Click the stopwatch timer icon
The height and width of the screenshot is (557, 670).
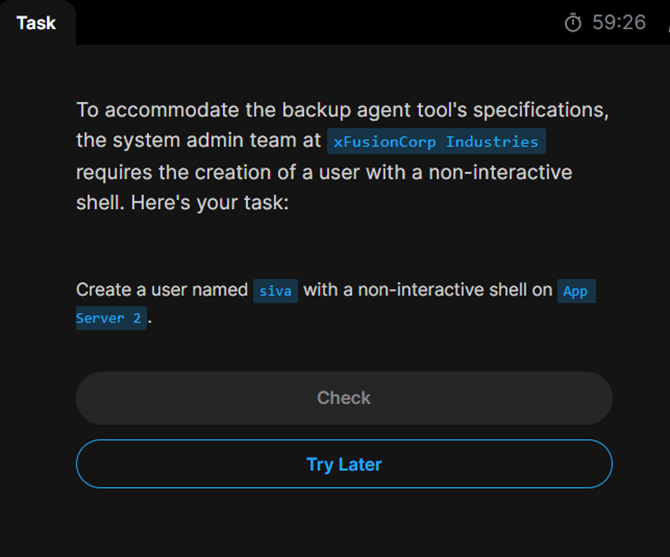pyautogui.click(x=573, y=22)
